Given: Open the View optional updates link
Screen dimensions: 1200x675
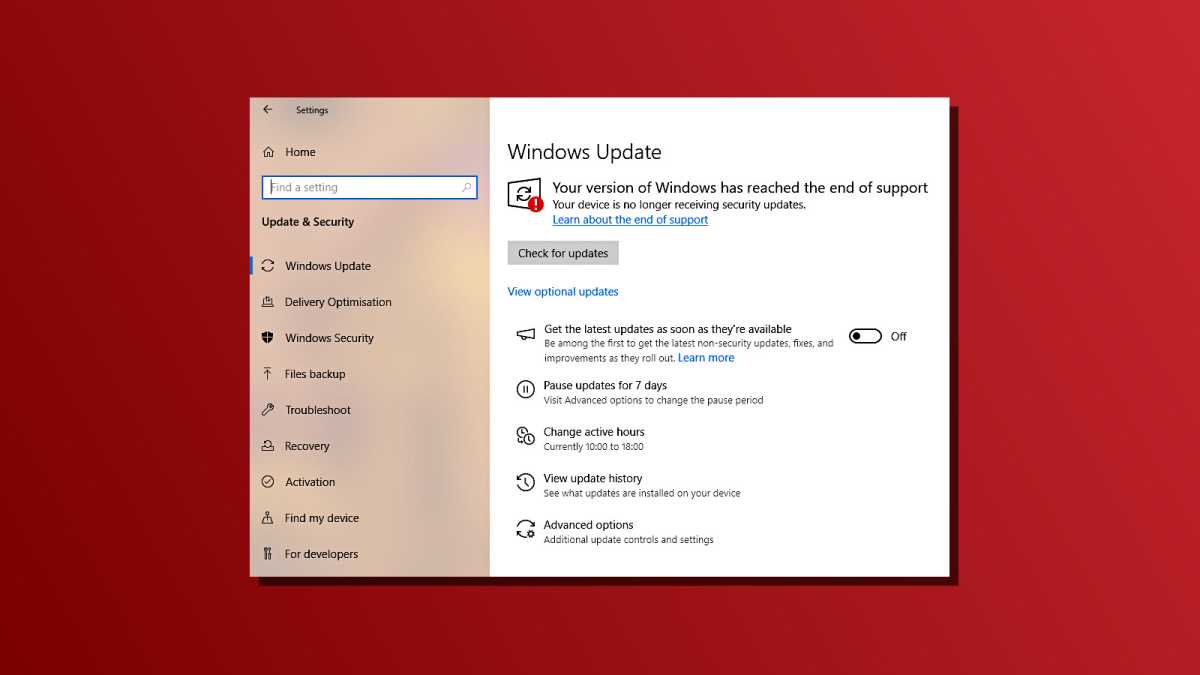Looking at the screenshot, I should pyautogui.click(x=563, y=291).
